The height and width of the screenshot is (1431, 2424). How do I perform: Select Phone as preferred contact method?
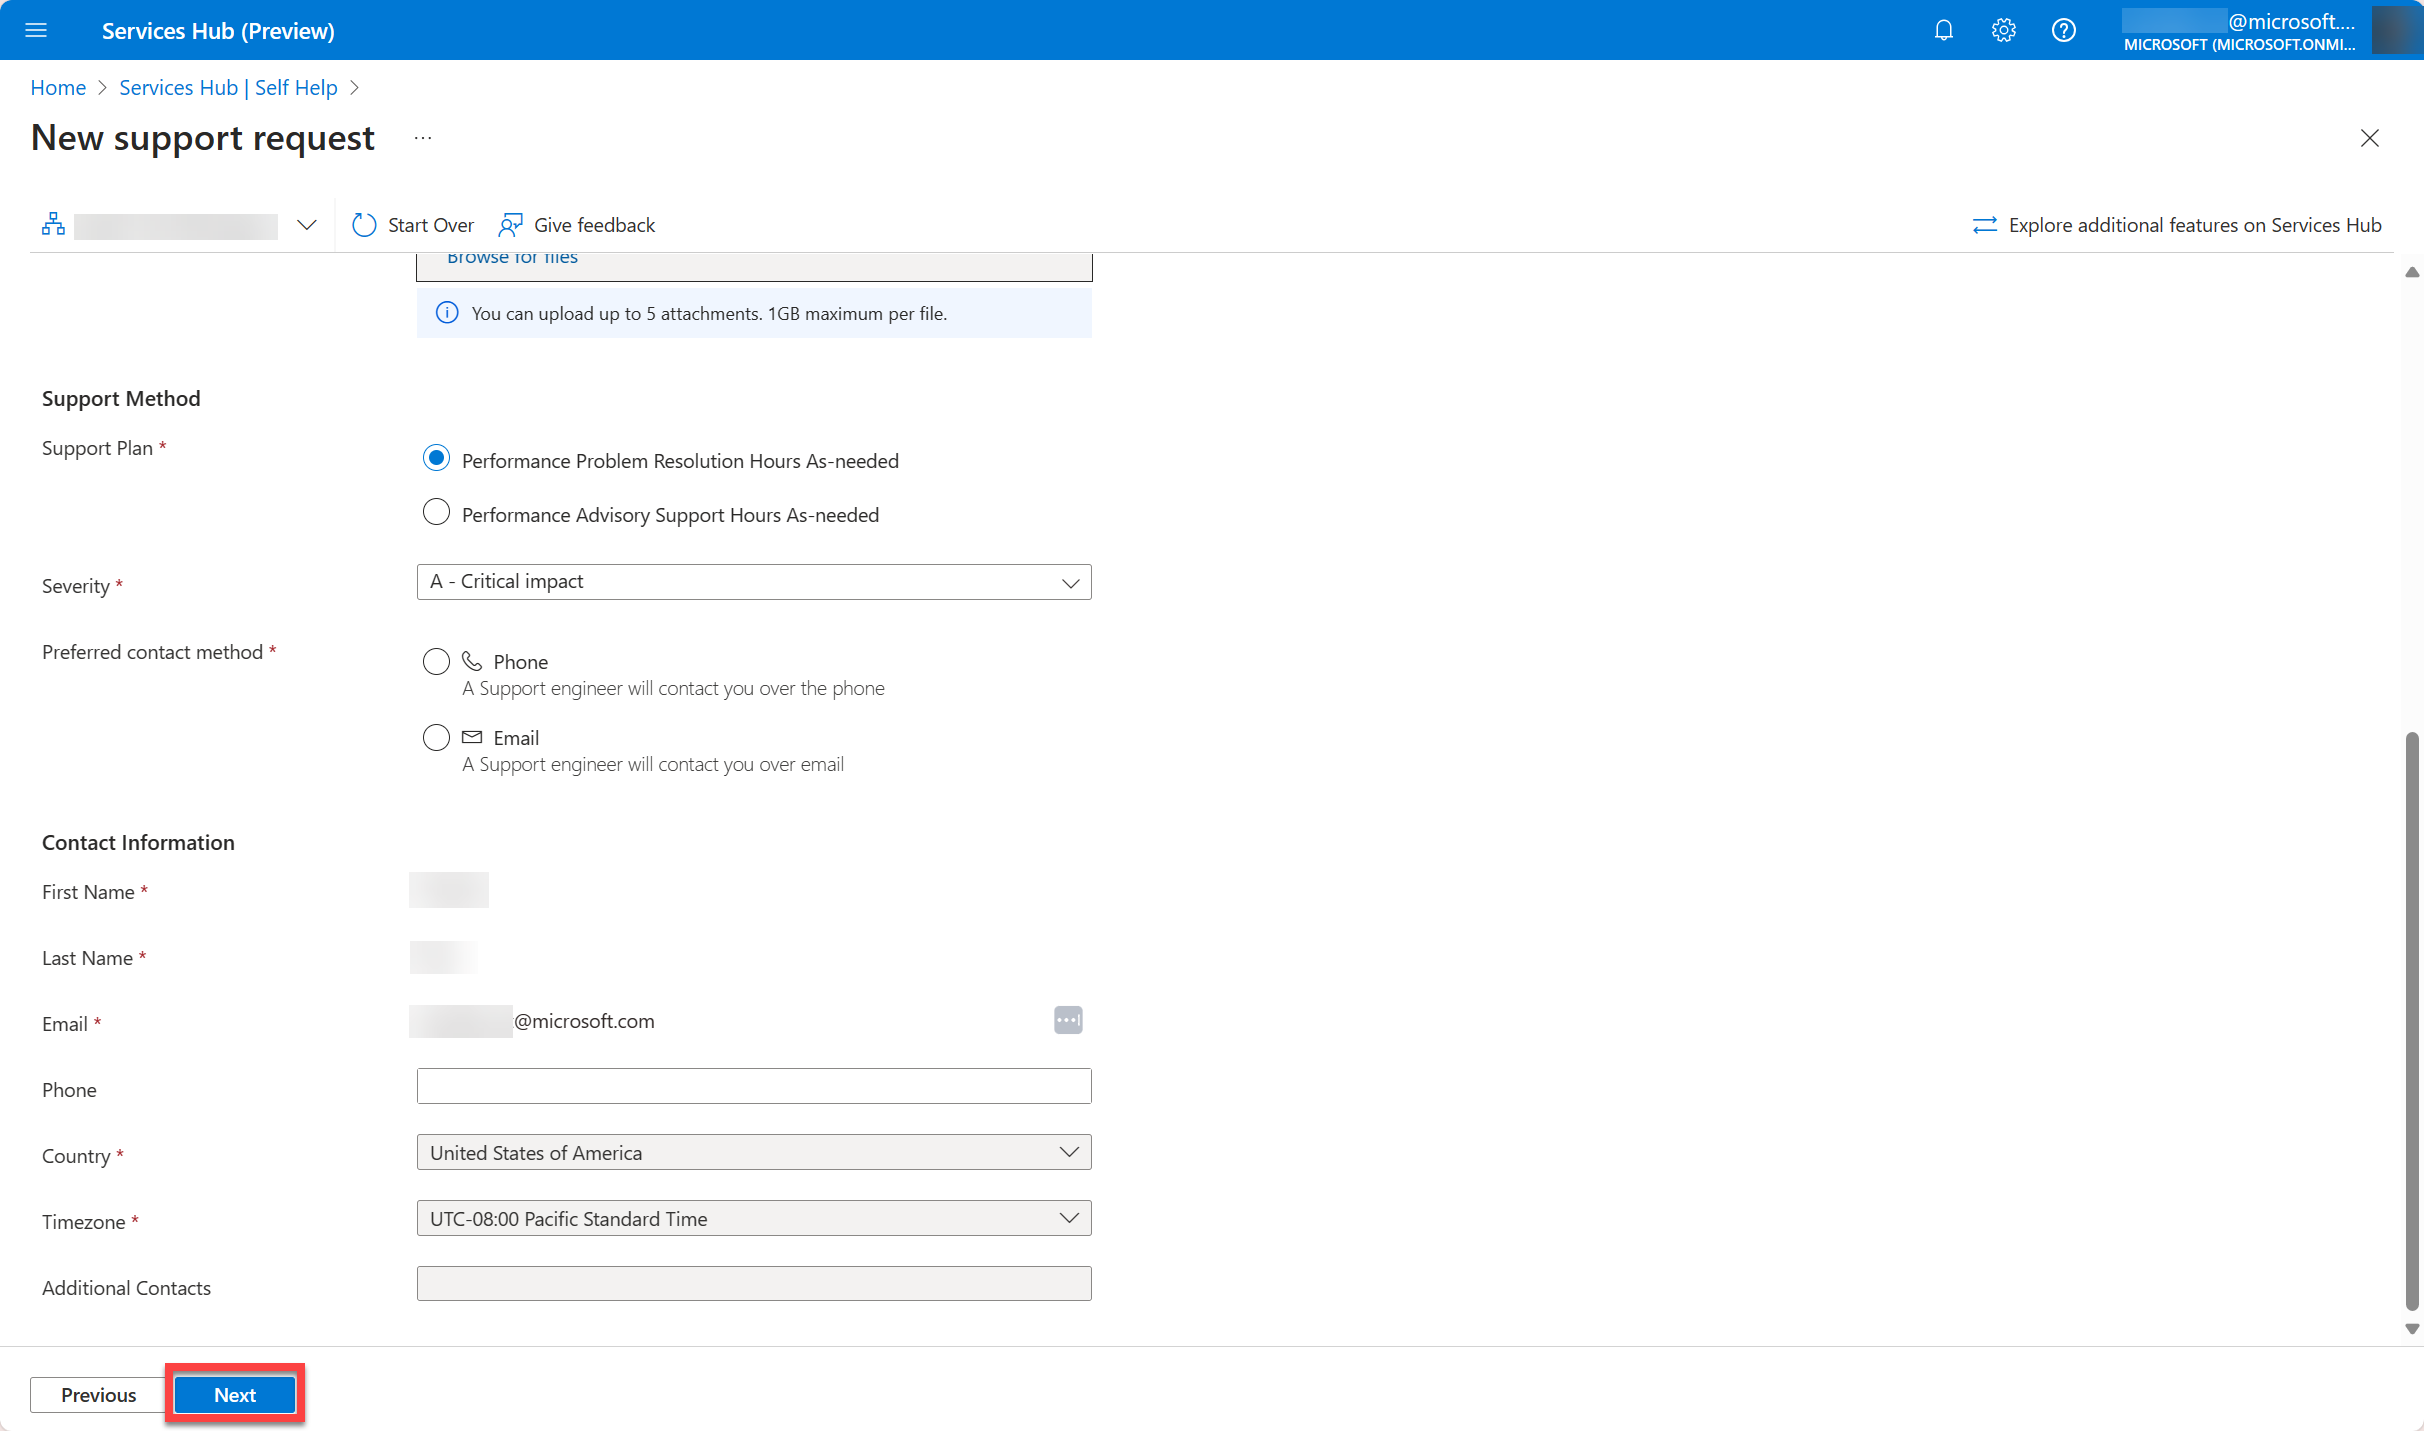pos(434,661)
